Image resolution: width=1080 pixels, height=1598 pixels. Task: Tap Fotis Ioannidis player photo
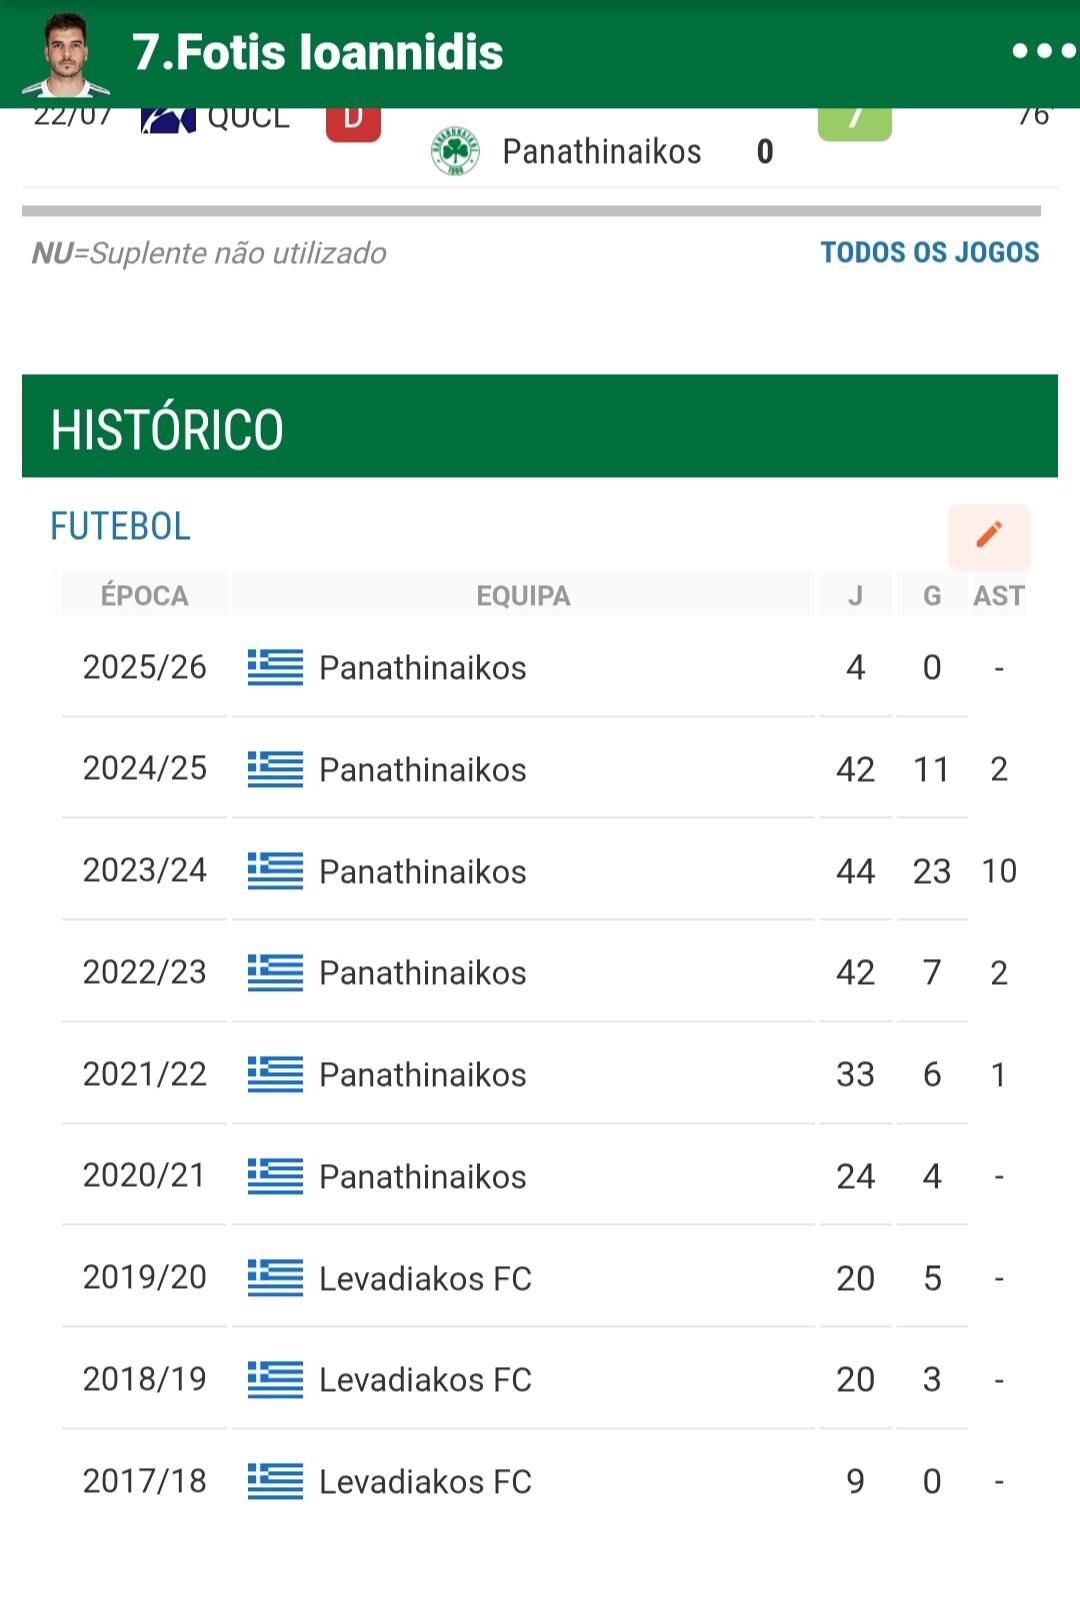pos(67,54)
